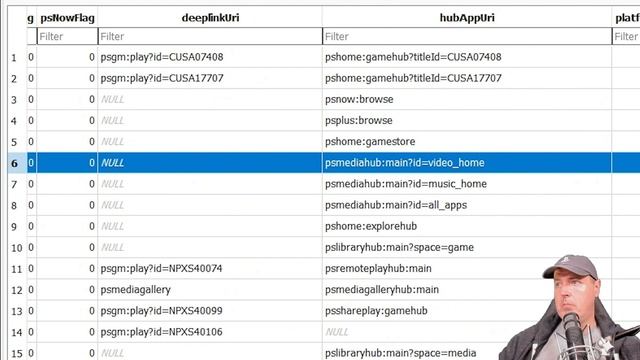
Task: Select the psnow:browse cell
Action: [x=467, y=99]
